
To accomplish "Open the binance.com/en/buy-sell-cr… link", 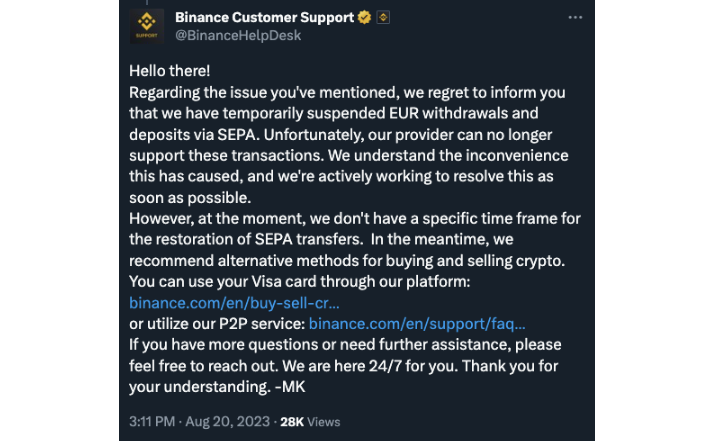I will pyautogui.click(x=234, y=301).
